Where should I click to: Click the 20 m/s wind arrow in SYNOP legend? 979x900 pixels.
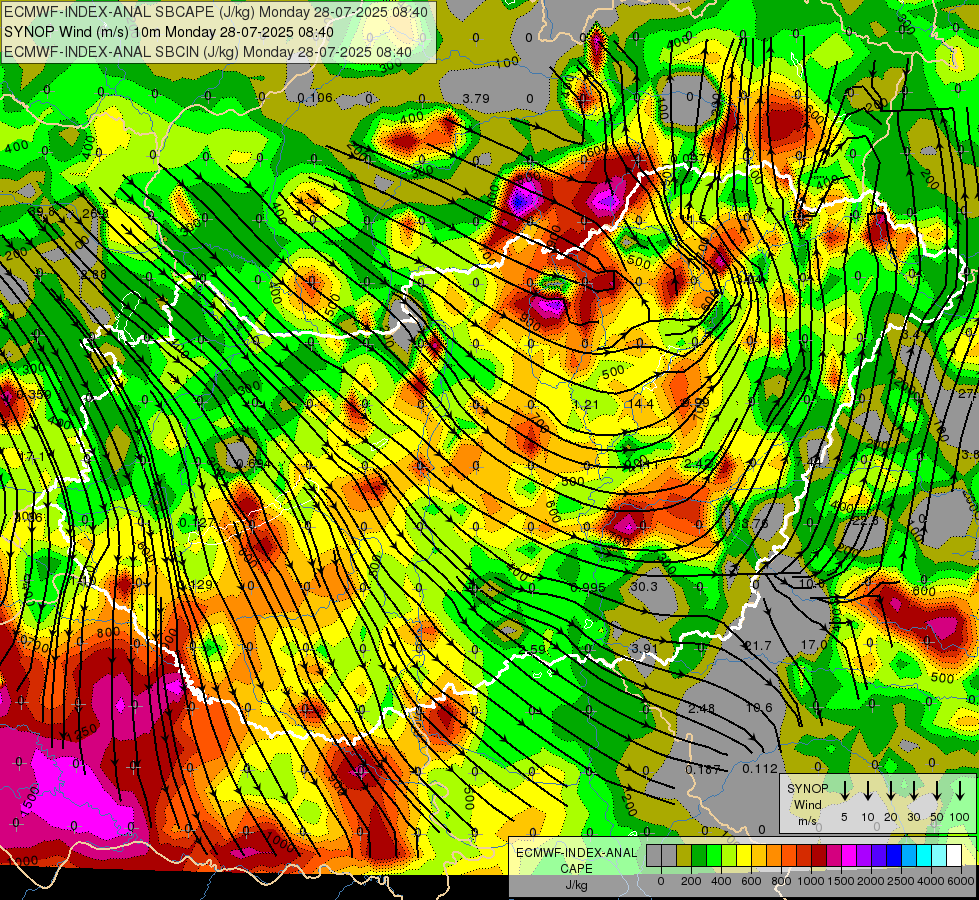(x=891, y=791)
